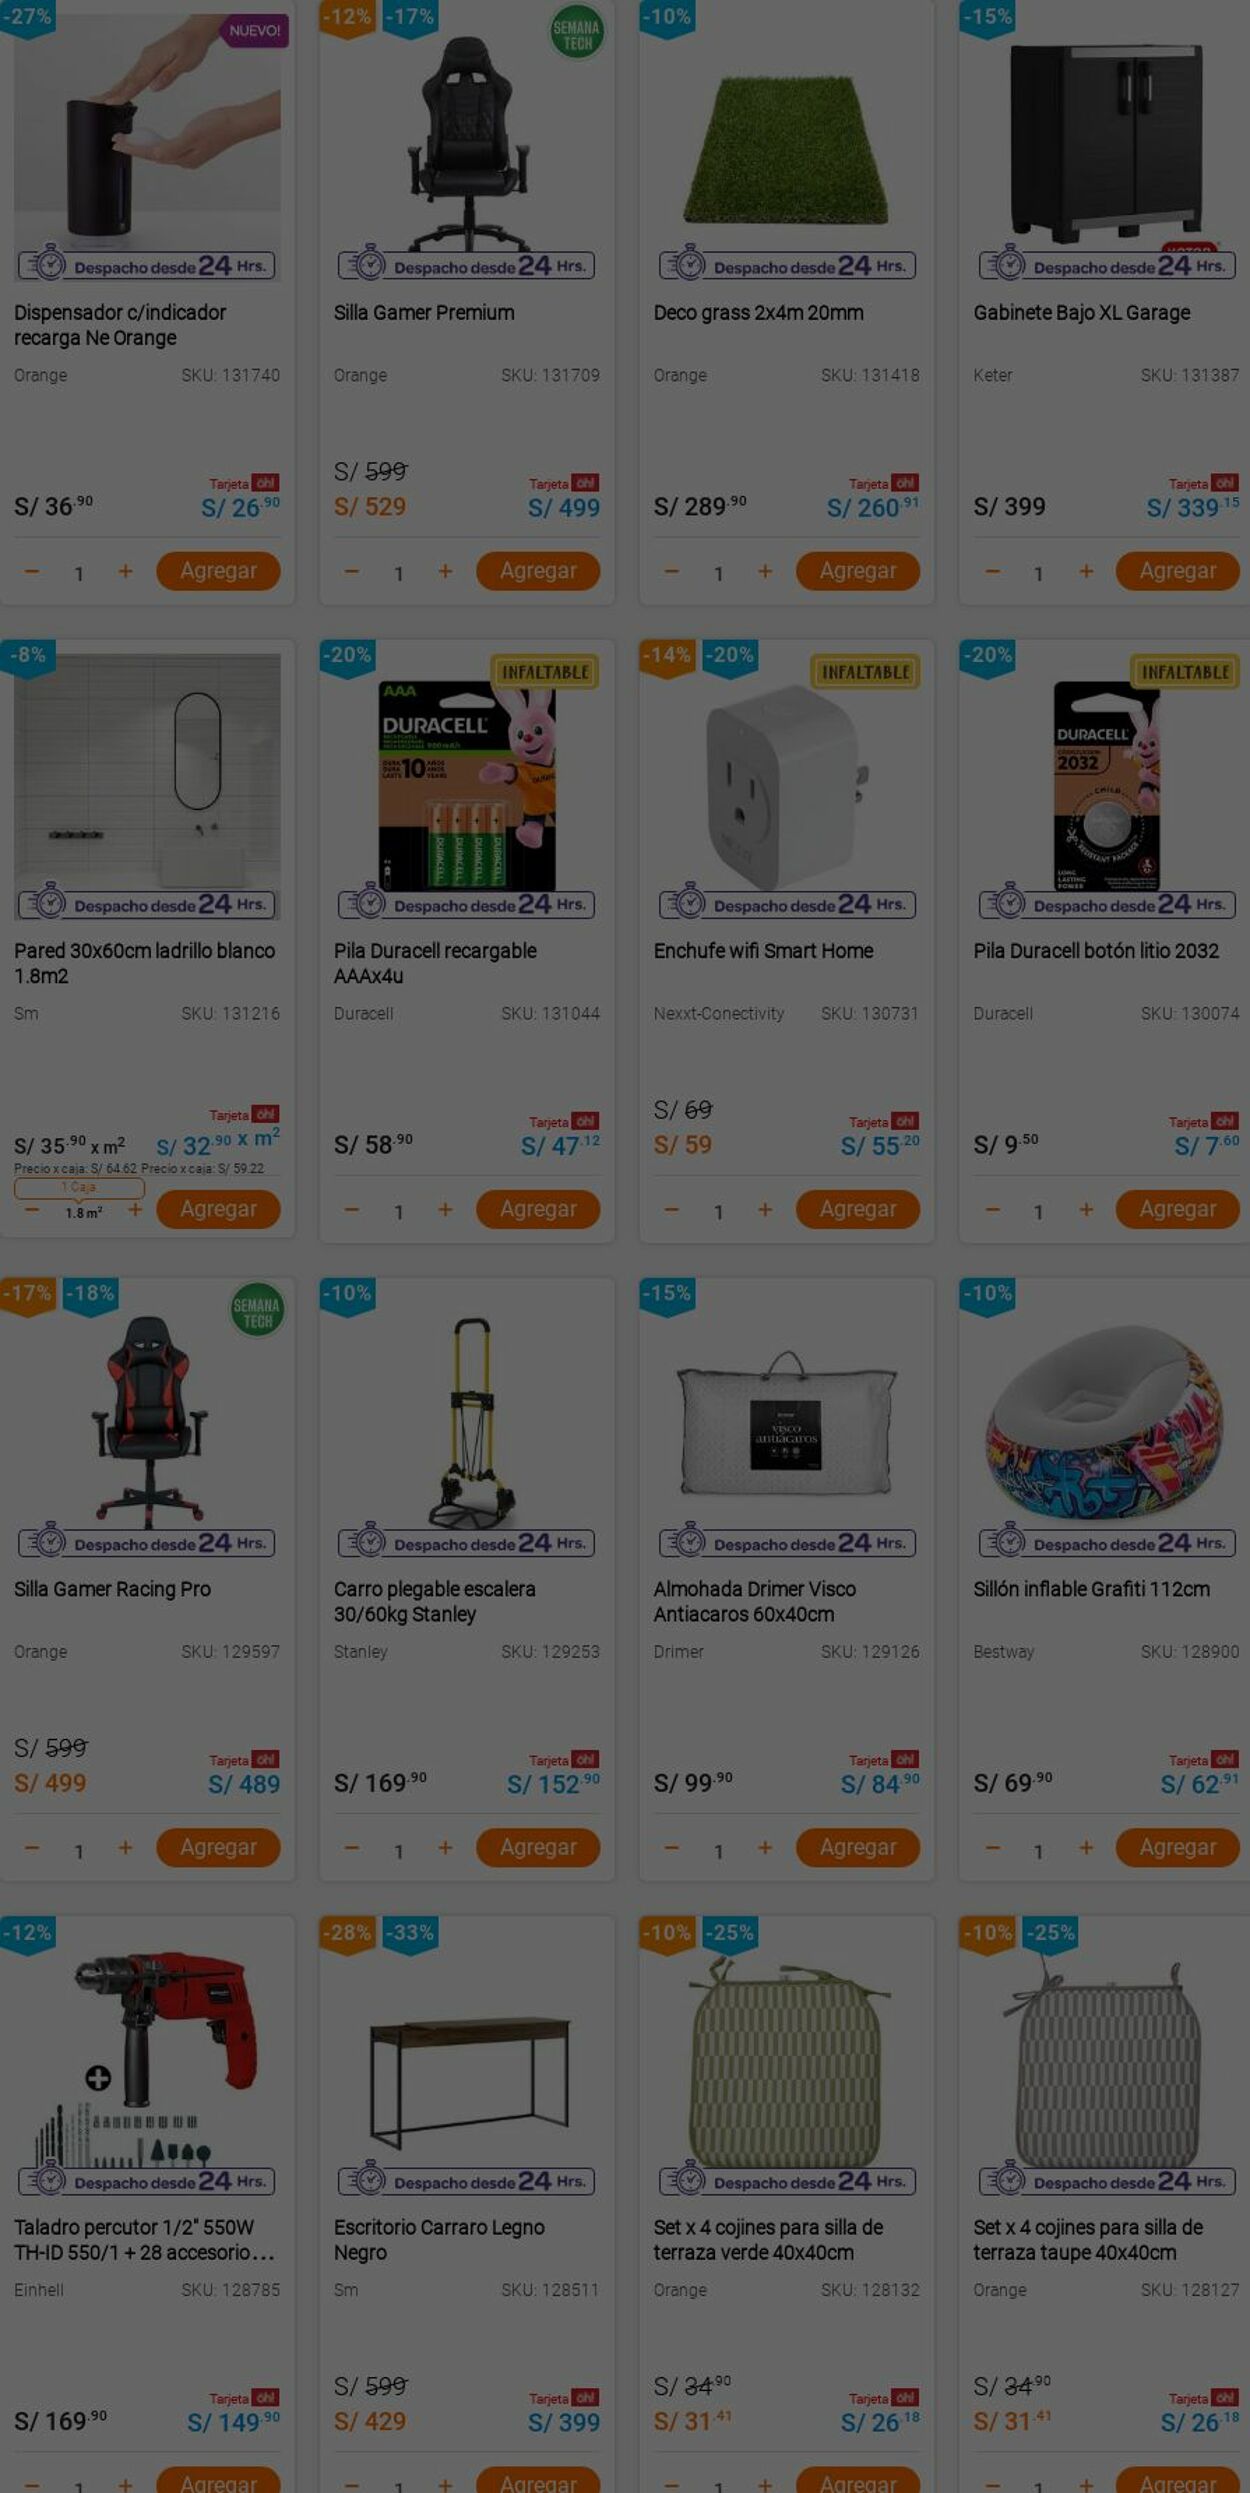Click the plus icon on Taladro percutor image
The width and height of the screenshot is (1250, 2493).
[x=98, y=2078]
